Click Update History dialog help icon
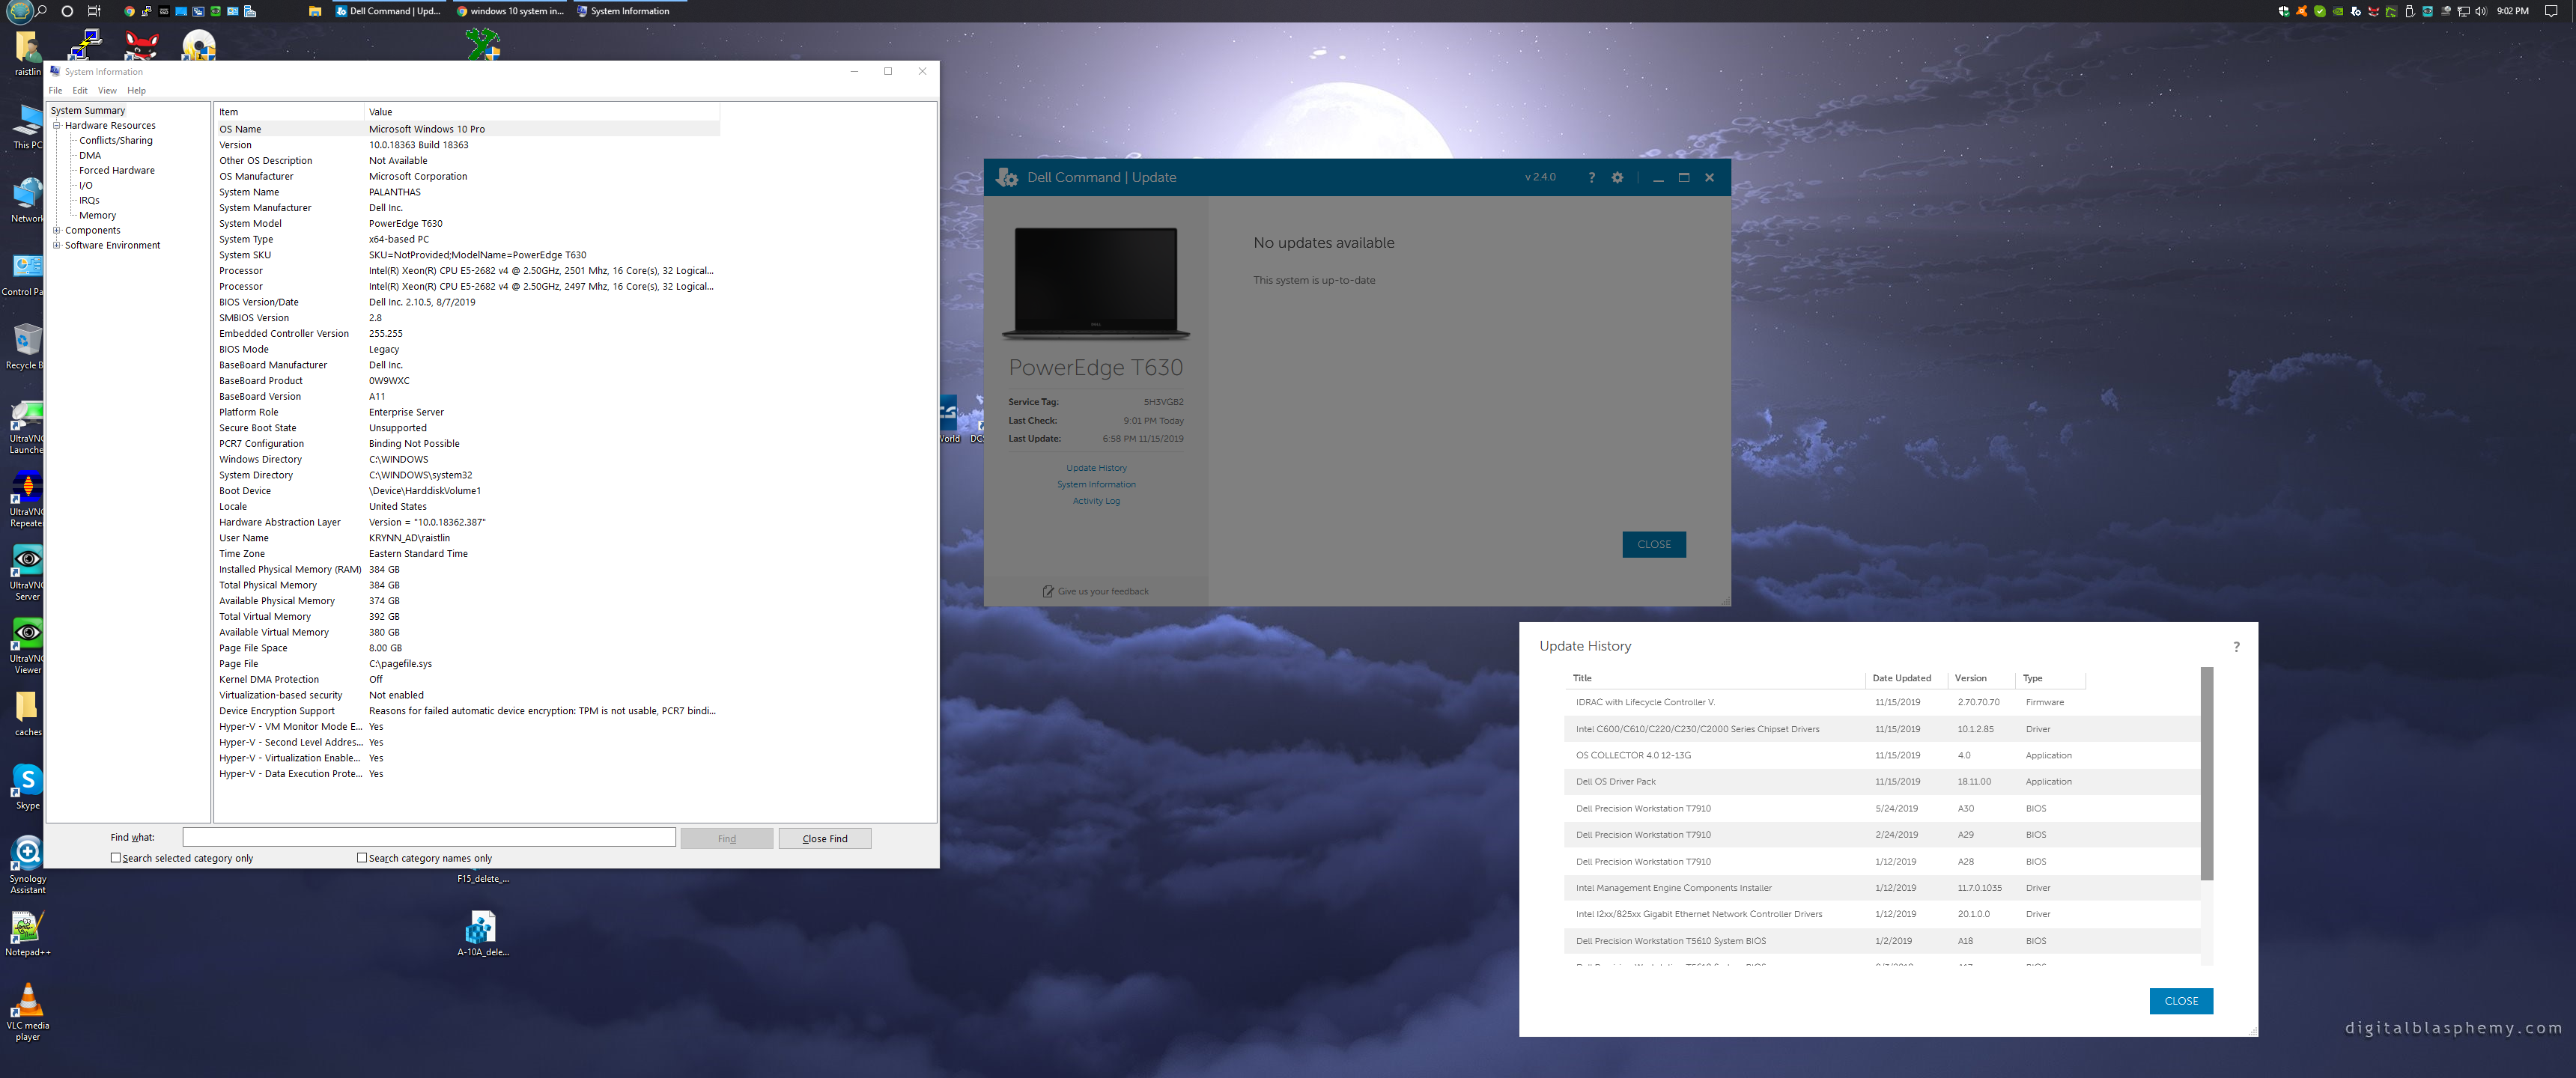 [x=2236, y=646]
